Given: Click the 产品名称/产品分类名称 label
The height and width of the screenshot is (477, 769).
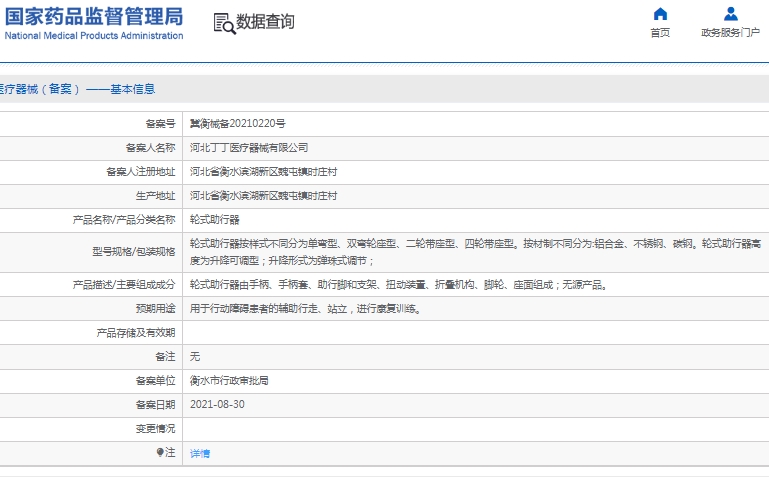Looking at the screenshot, I should point(124,220).
